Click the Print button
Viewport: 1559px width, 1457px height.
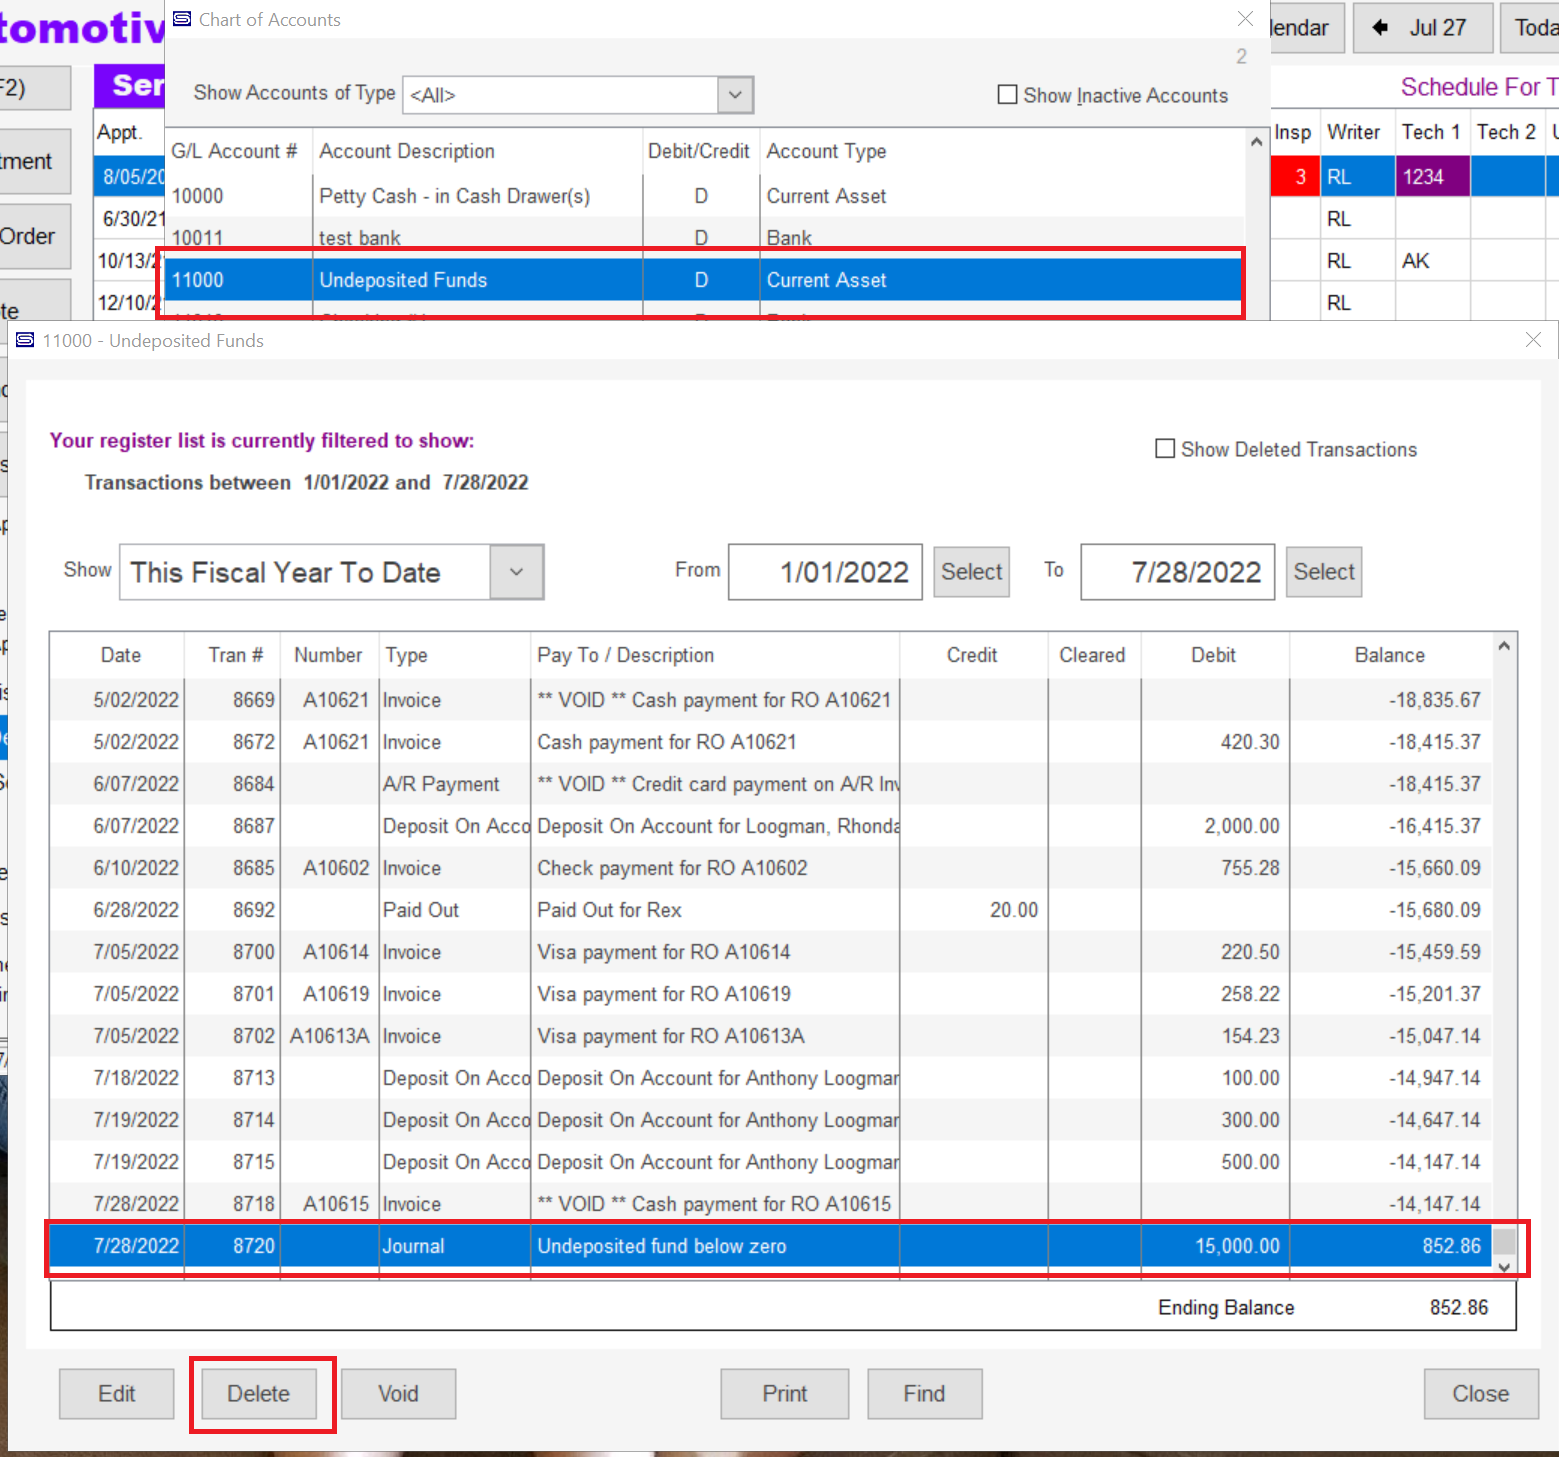[x=785, y=1394]
